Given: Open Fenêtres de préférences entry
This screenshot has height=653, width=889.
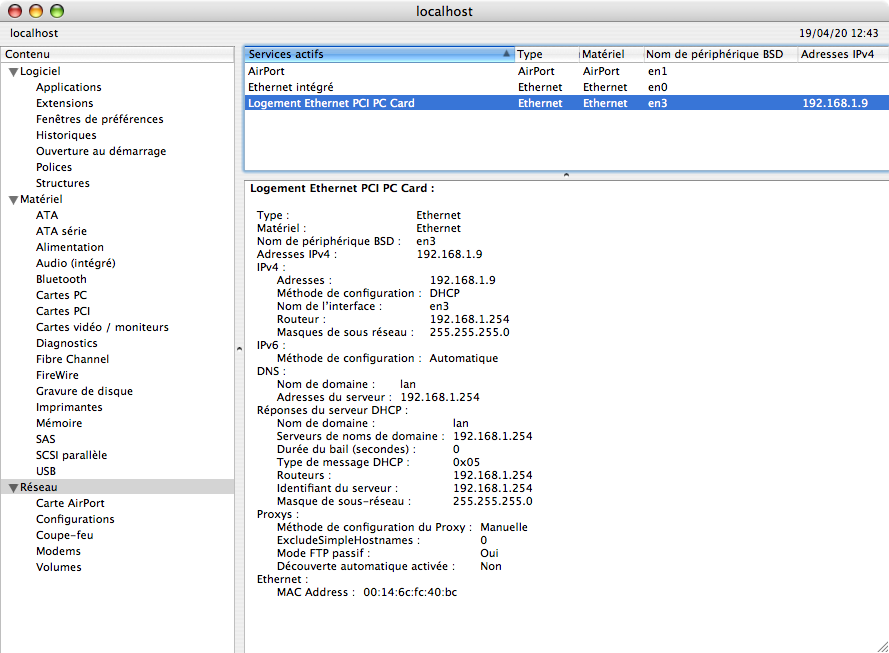Looking at the screenshot, I should tap(100, 119).
